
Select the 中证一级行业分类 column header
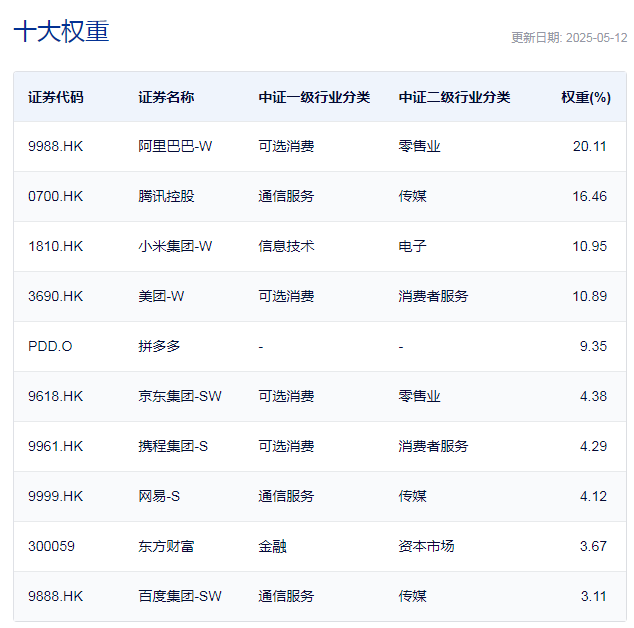point(314,97)
